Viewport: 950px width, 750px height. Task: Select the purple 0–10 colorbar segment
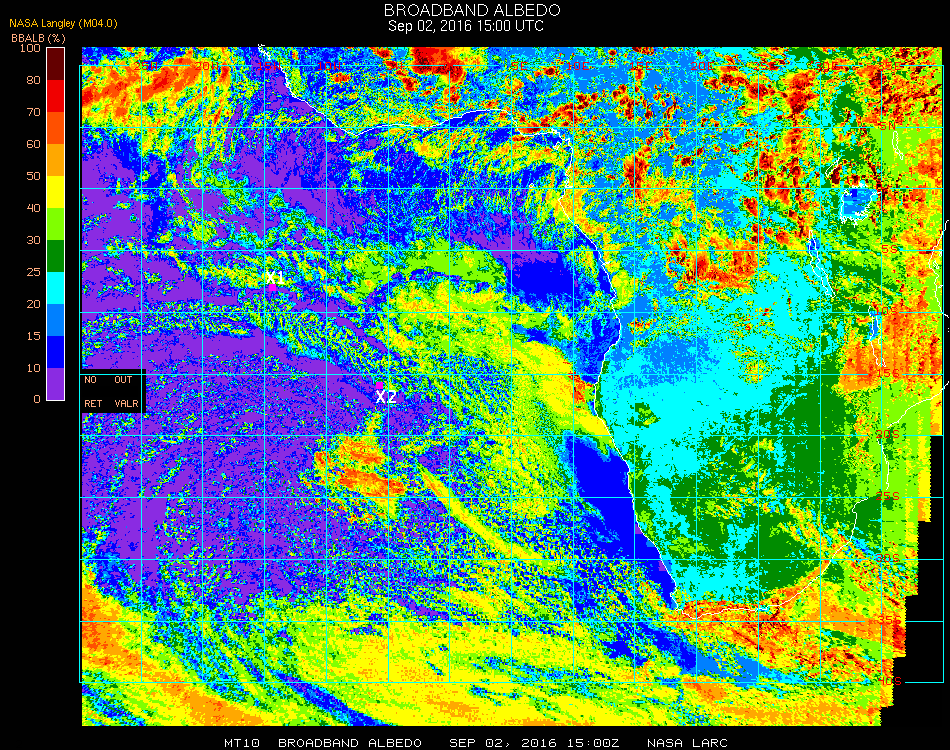pos(56,384)
